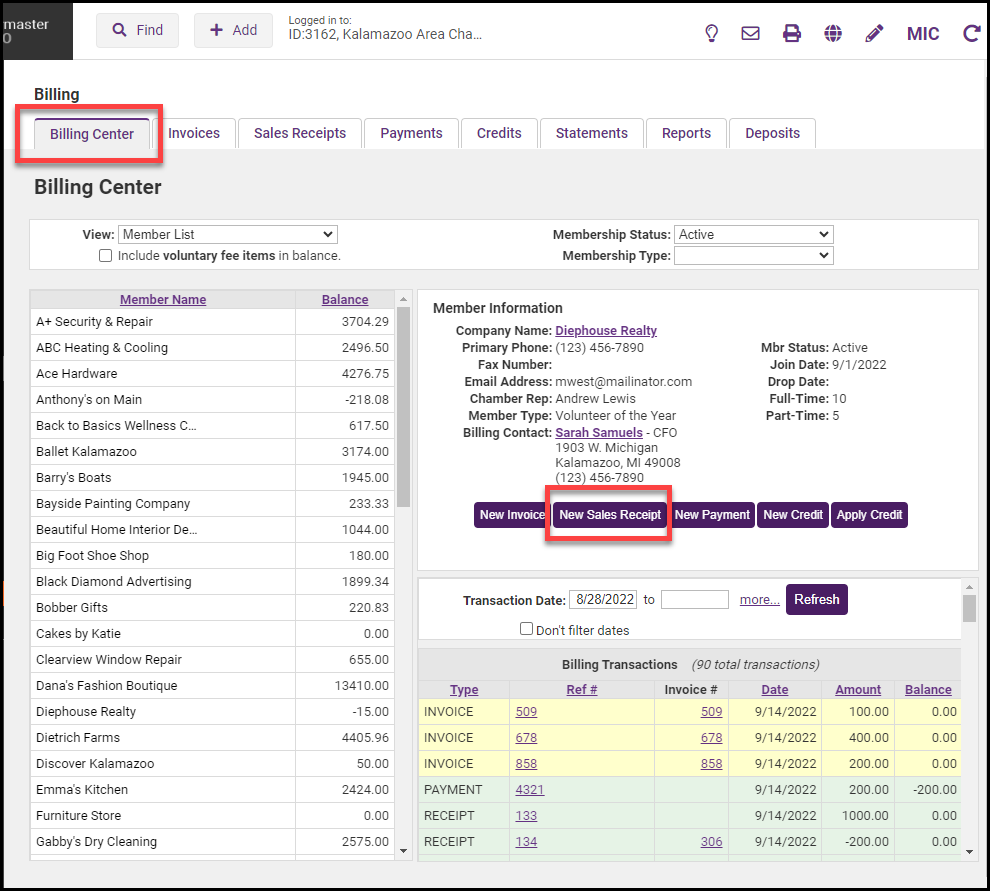
Task: Click the Add button with plus icon
Action: pyautogui.click(x=233, y=30)
